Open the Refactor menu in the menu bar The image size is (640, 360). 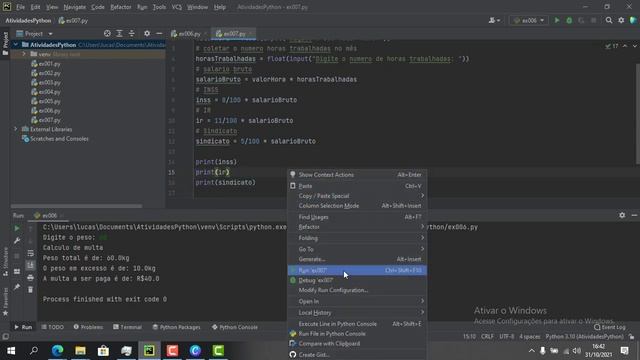pos(121,7)
